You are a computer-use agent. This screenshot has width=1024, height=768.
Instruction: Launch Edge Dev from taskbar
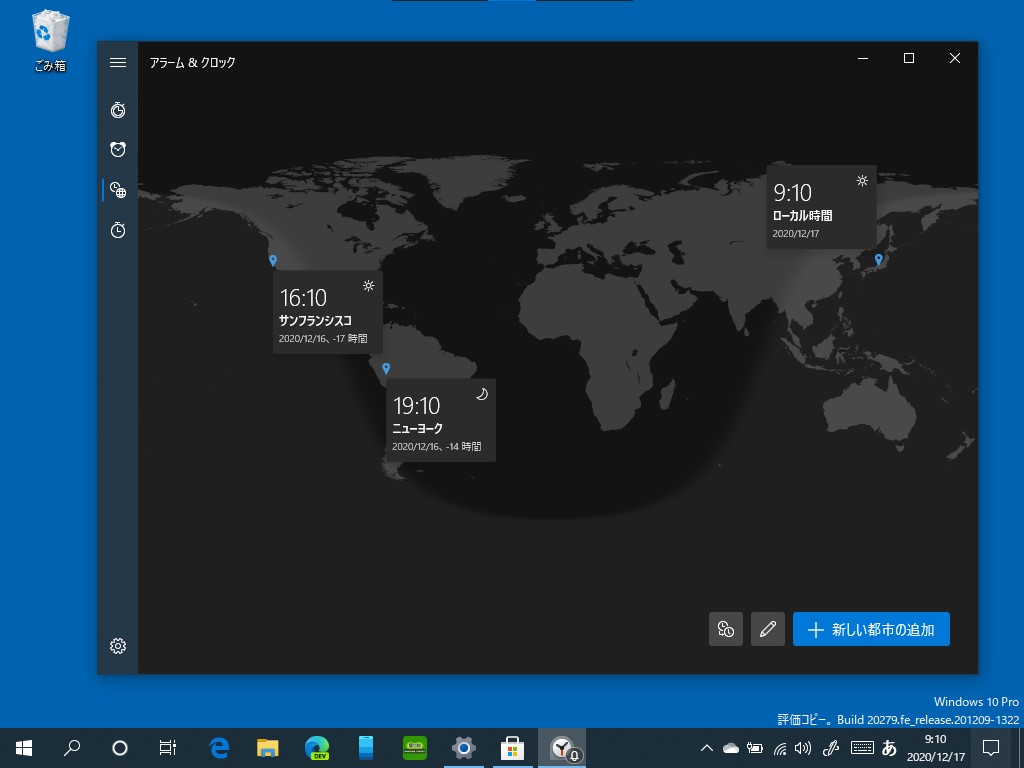coord(317,748)
